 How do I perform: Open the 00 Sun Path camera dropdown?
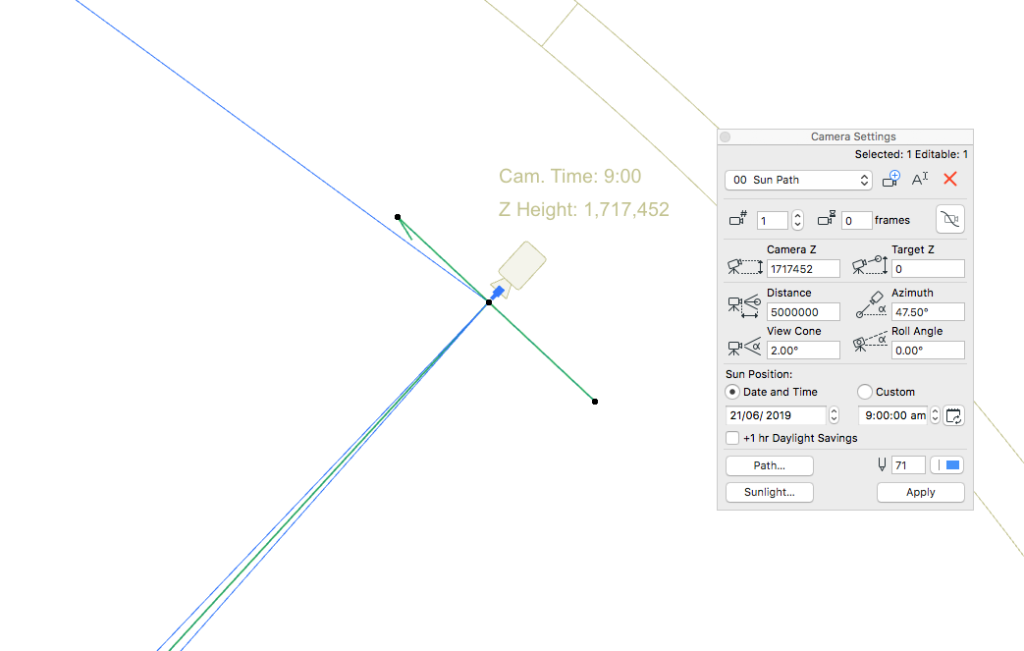[x=798, y=180]
